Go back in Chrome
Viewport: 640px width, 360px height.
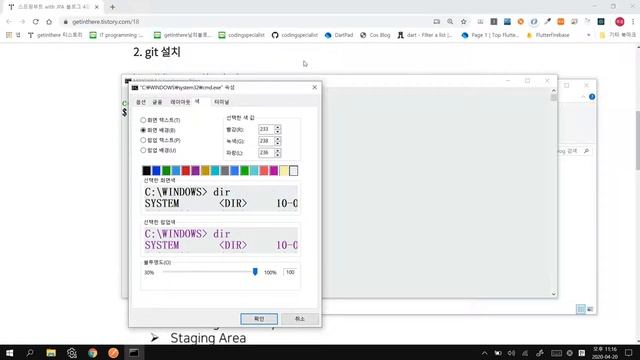pyautogui.click(x=9, y=22)
